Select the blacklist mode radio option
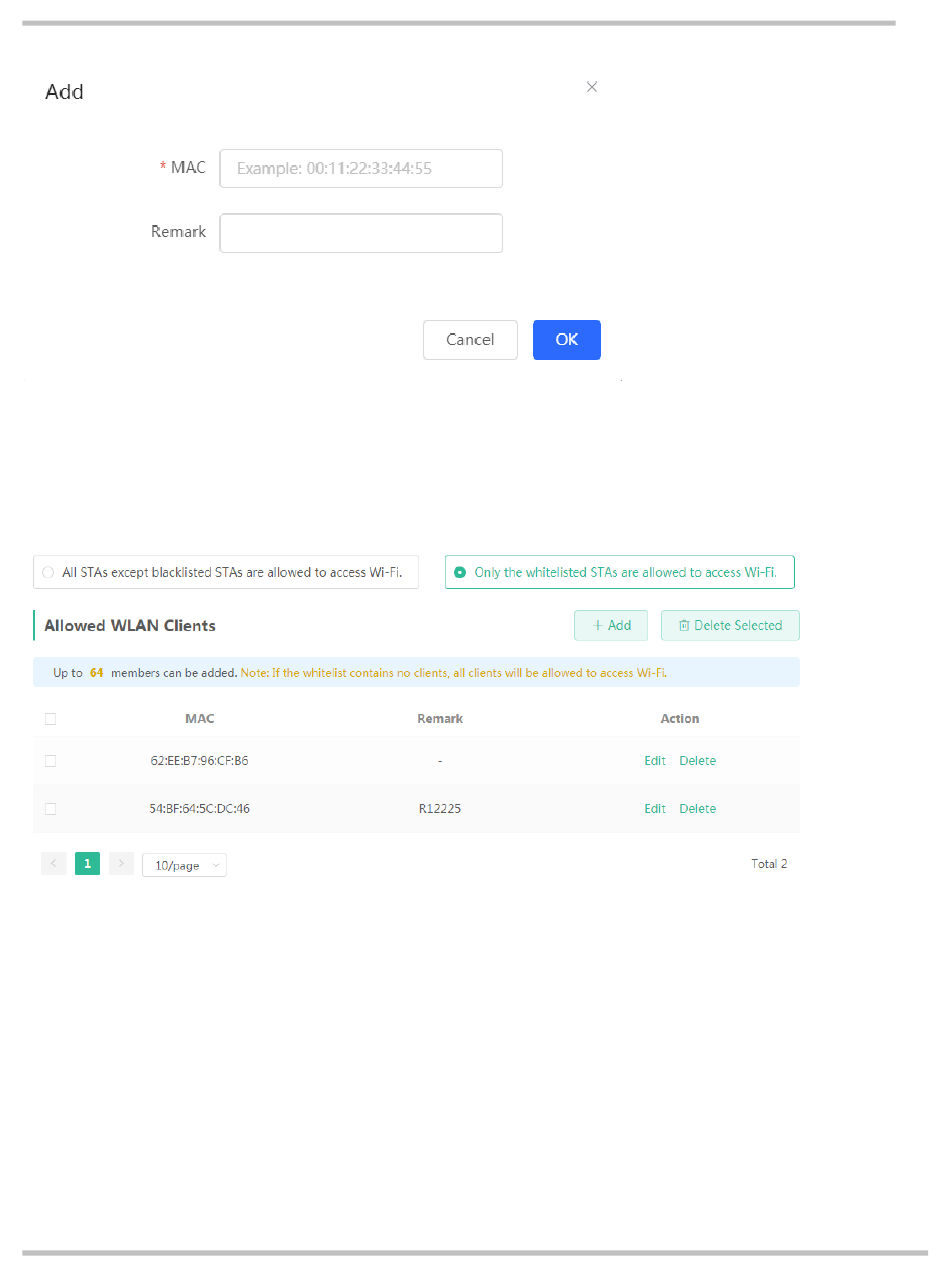Viewport: 950px width, 1276px height. point(48,573)
